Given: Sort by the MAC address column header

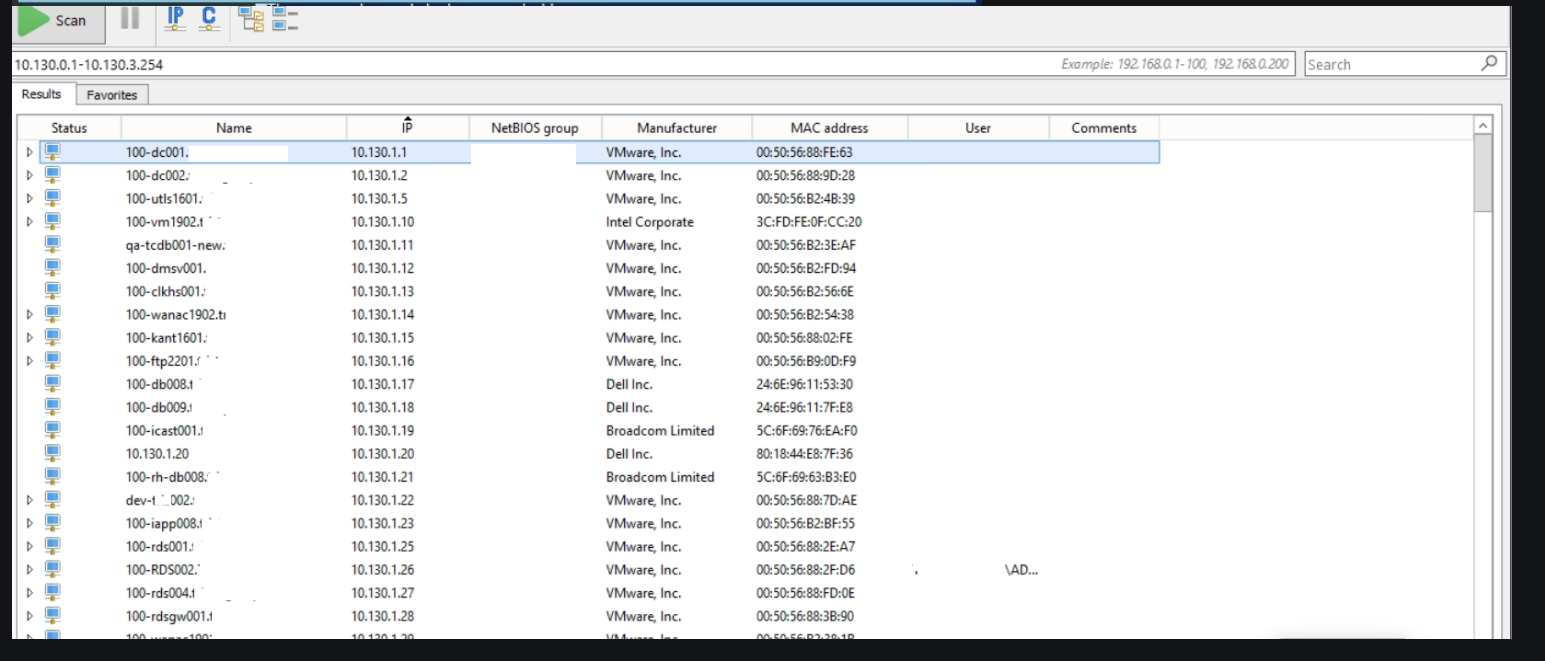Looking at the screenshot, I should pos(829,128).
